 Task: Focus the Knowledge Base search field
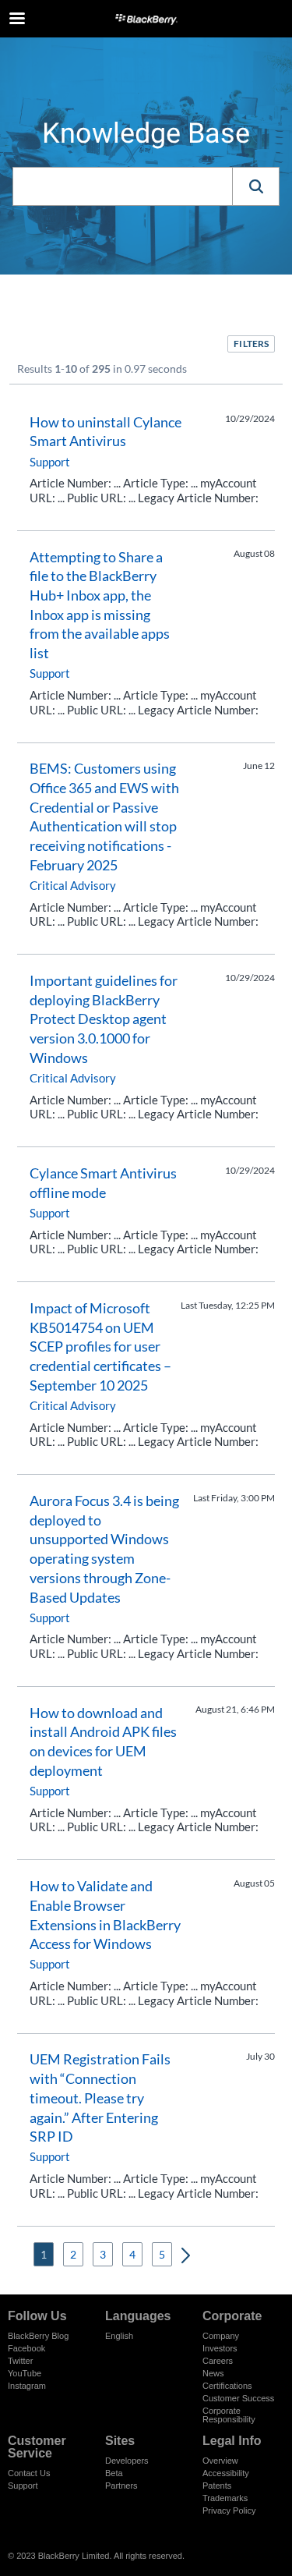122,186
